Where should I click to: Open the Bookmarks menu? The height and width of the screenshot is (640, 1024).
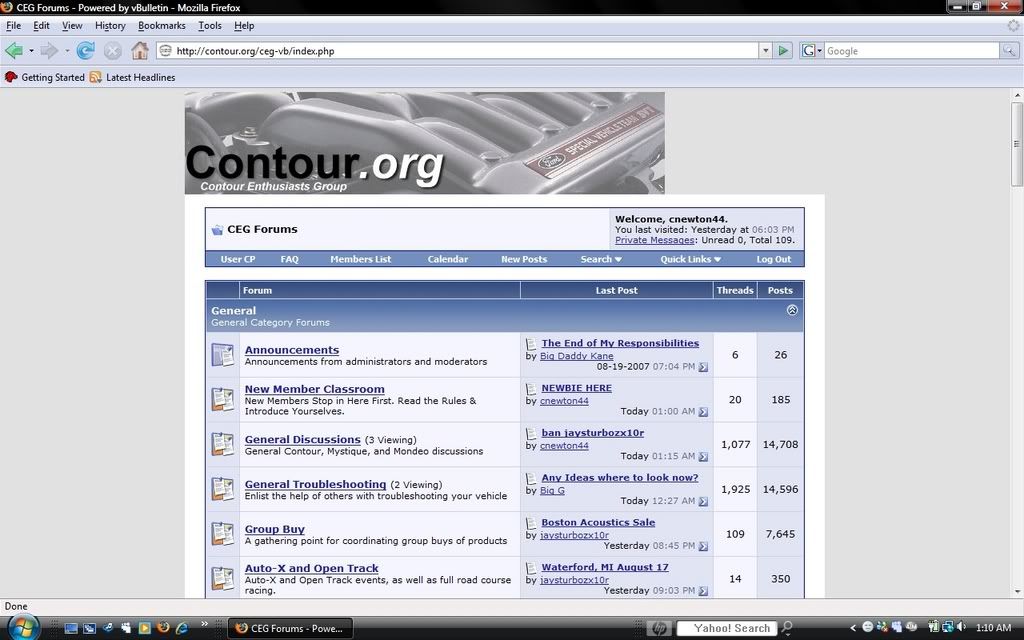point(161,25)
